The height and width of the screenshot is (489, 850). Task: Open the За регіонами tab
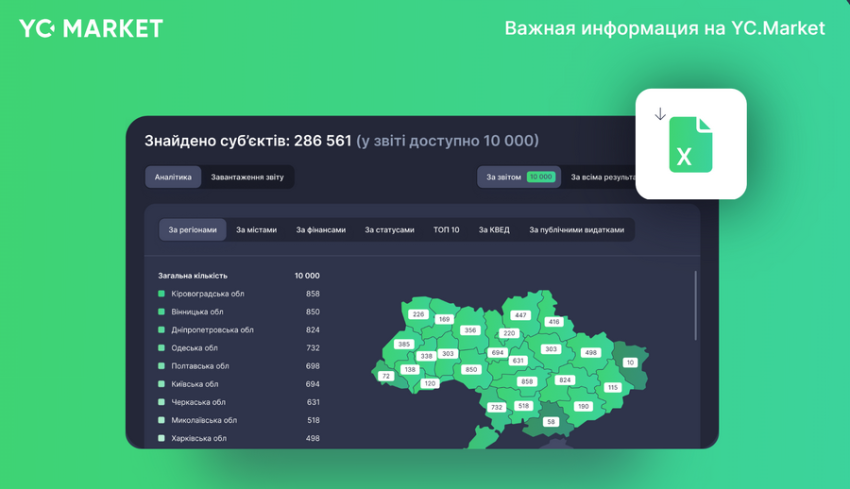192,230
